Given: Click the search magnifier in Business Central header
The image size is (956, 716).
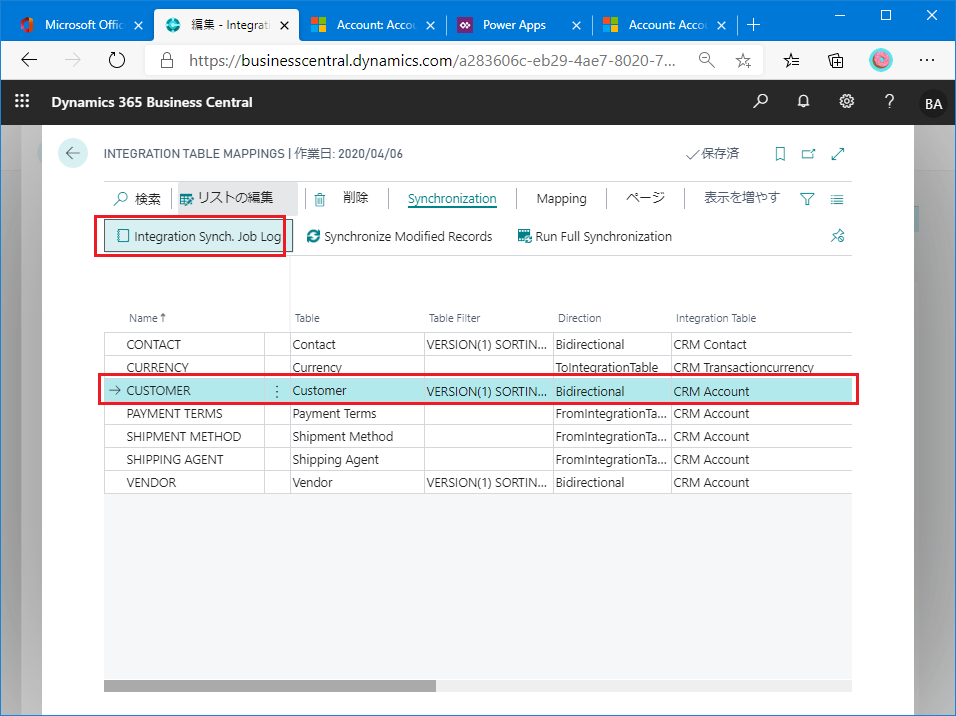Looking at the screenshot, I should [760, 101].
